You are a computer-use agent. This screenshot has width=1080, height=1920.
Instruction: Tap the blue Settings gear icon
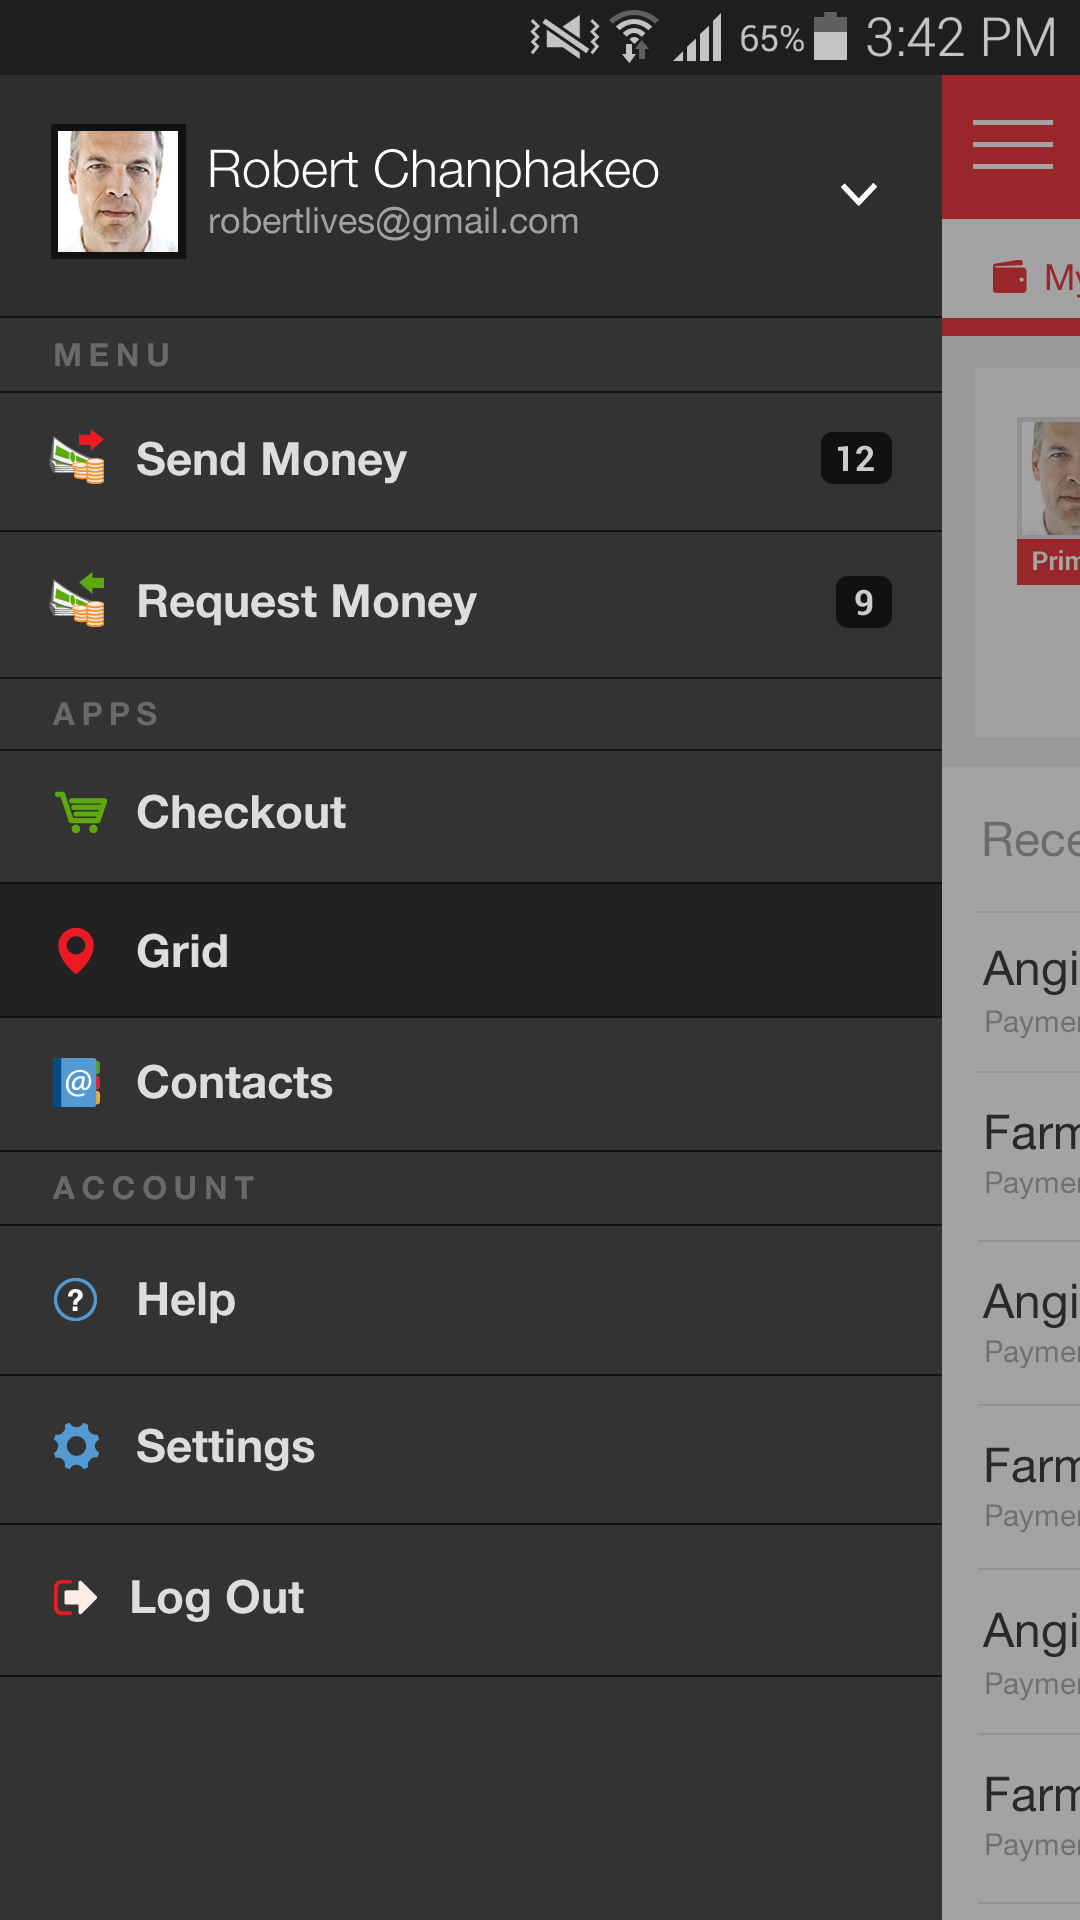(x=77, y=1446)
